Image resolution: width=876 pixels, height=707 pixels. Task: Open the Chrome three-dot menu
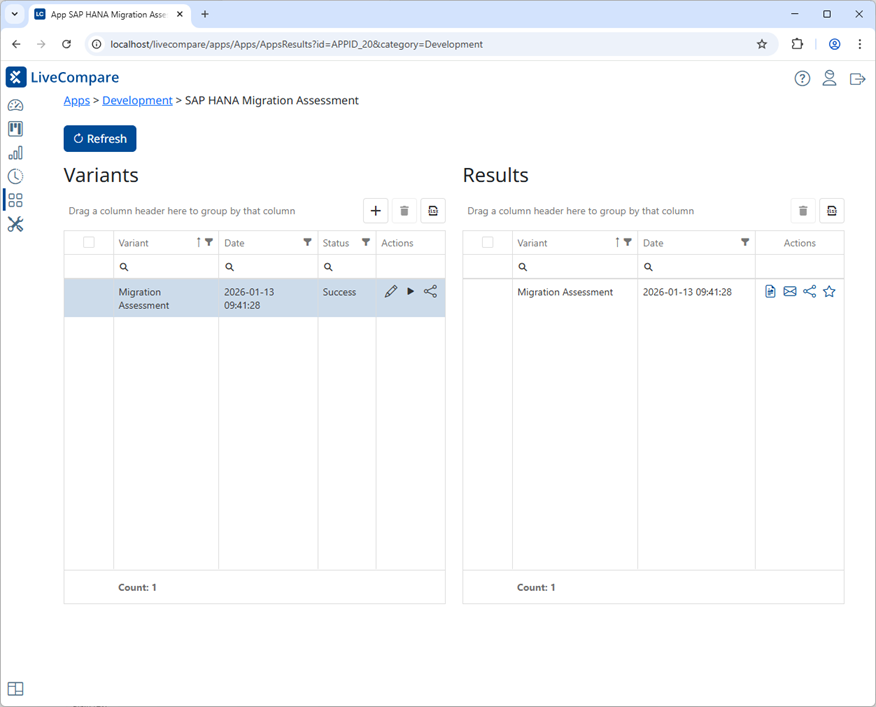coord(860,44)
